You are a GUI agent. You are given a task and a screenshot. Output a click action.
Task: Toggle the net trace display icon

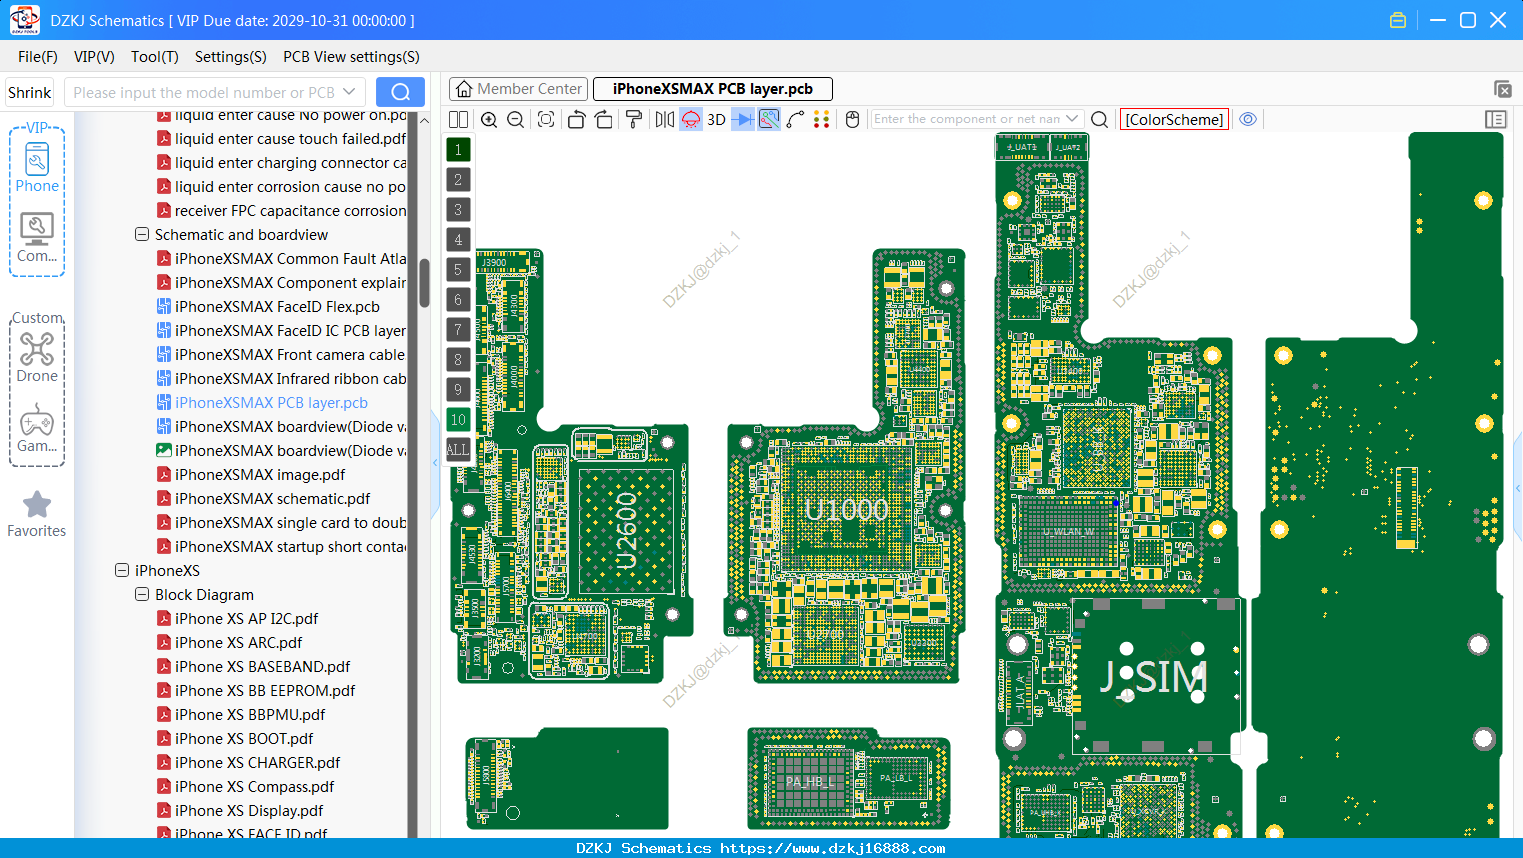769,120
